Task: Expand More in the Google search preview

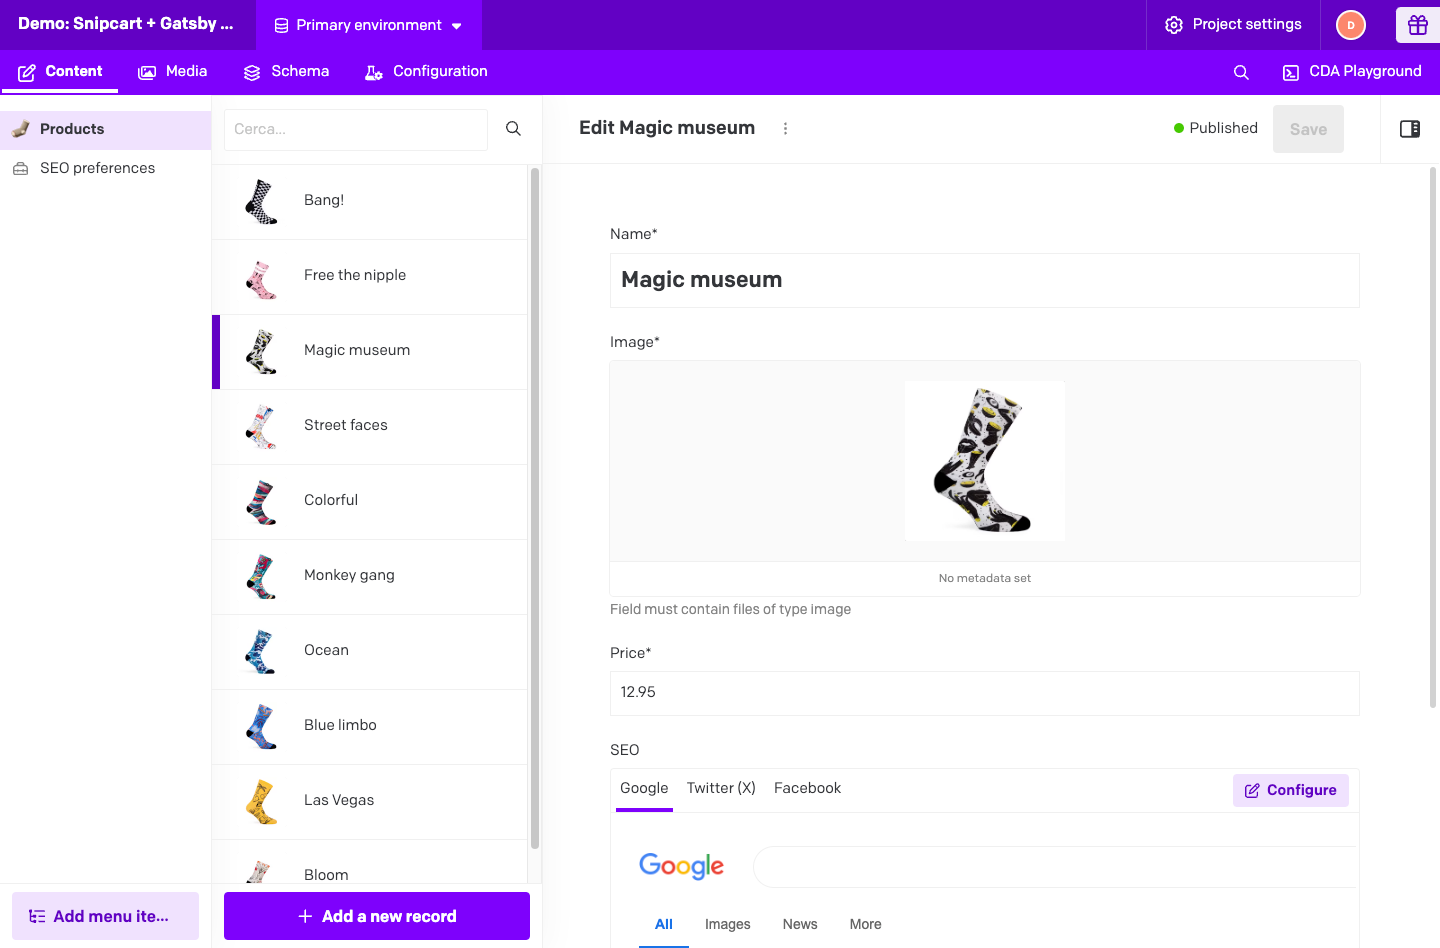Action: click(864, 924)
